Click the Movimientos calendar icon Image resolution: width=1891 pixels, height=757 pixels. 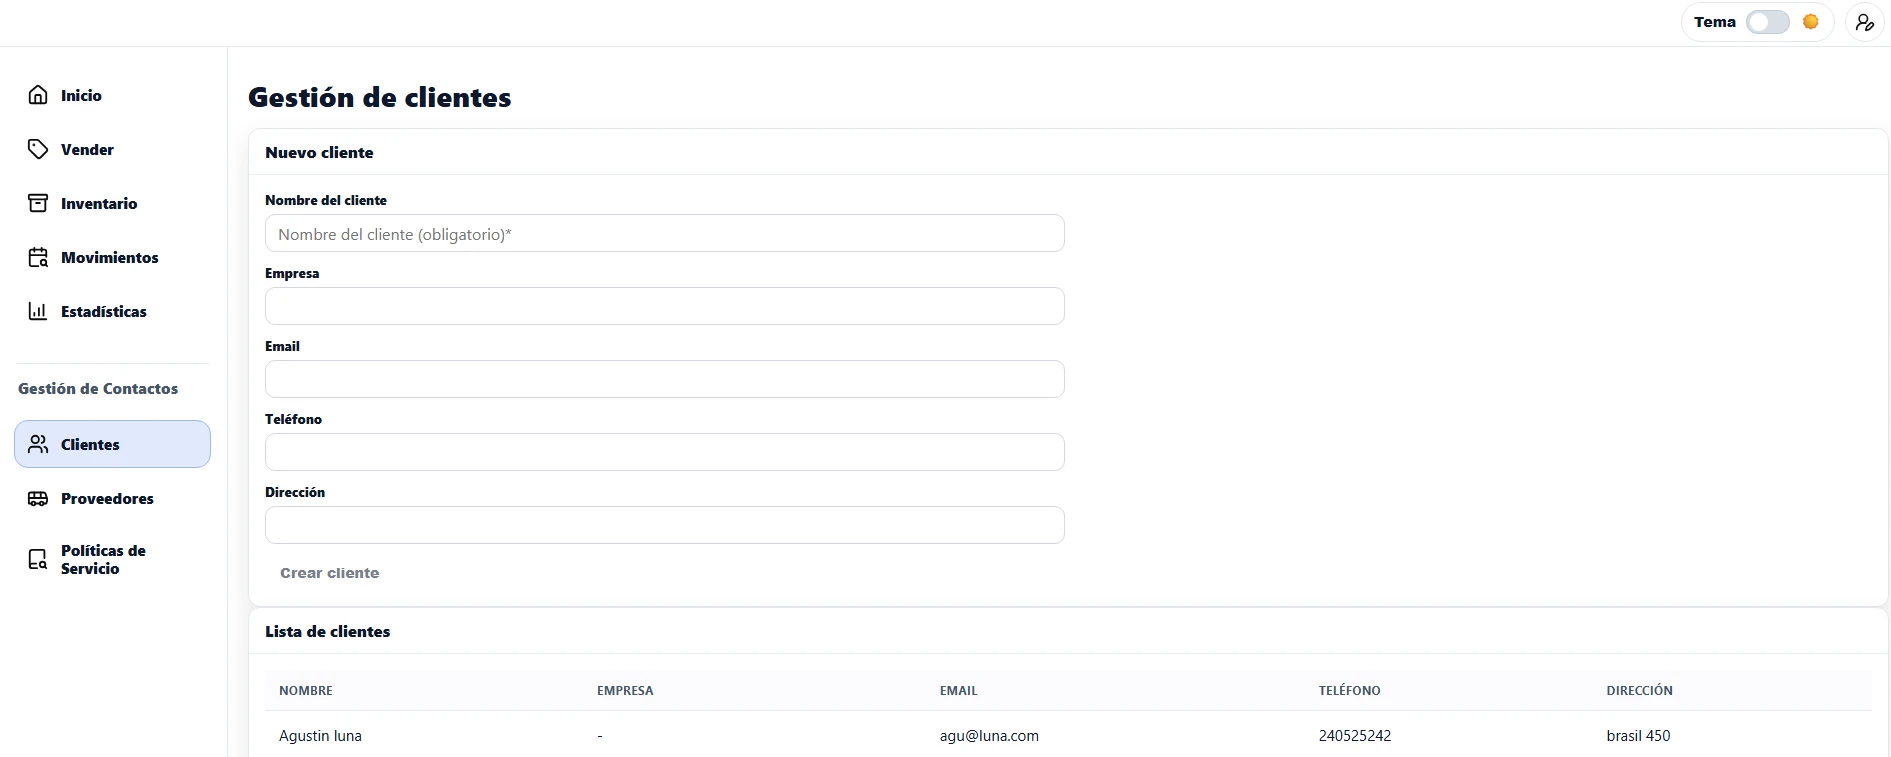(x=38, y=257)
